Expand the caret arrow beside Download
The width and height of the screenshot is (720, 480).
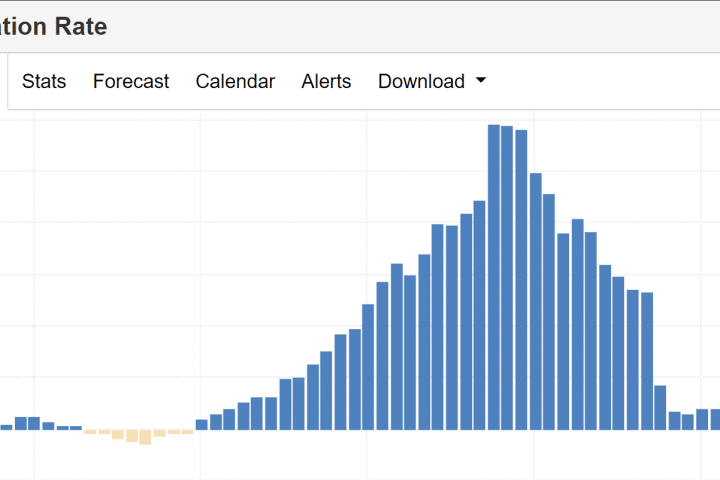pos(481,82)
